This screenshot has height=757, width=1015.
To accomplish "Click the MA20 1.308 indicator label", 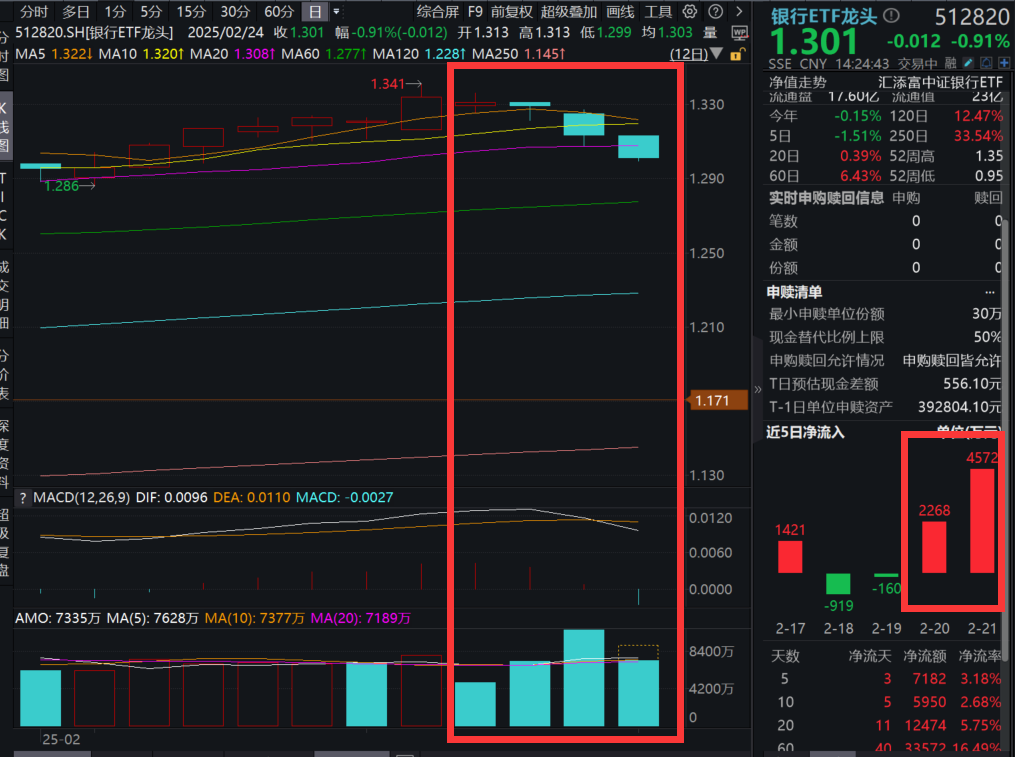I will (x=233, y=54).
